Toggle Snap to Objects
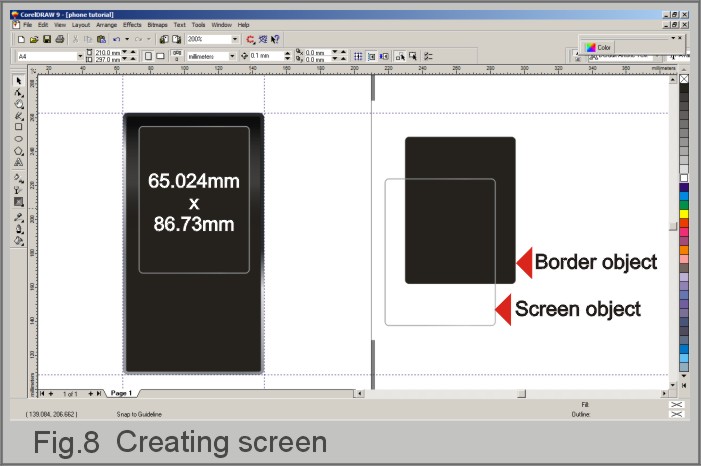Screen dimensions: 701x466 point(384,56)
